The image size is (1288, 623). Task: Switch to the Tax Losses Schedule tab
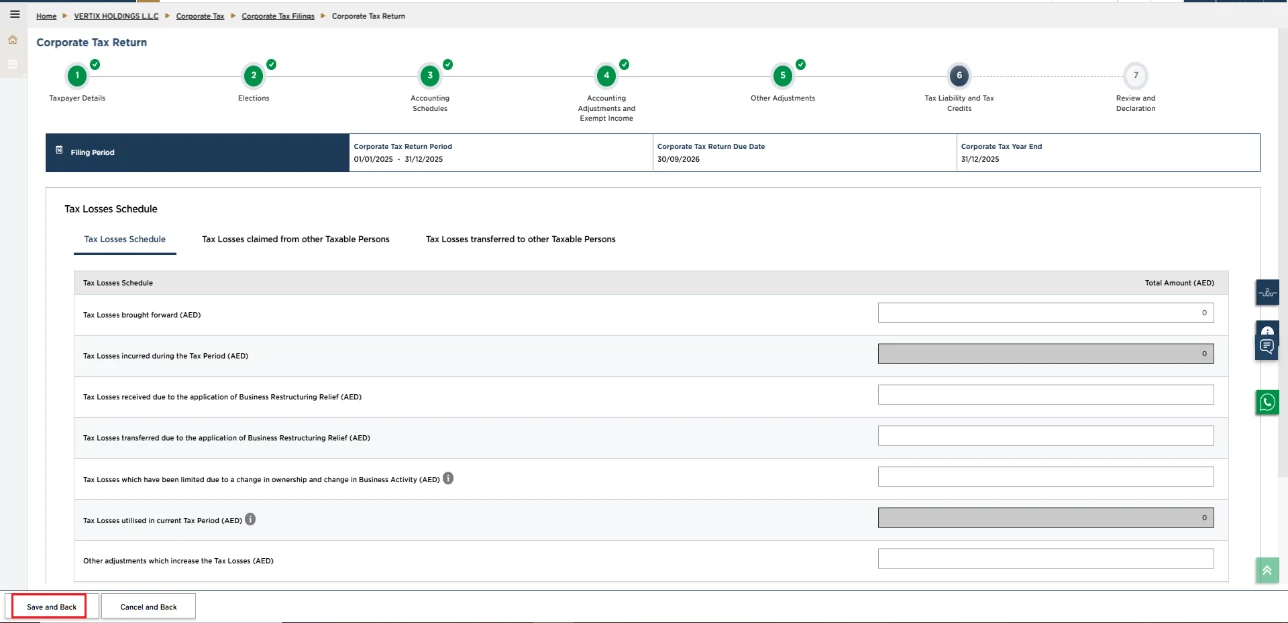coord(125,239)
